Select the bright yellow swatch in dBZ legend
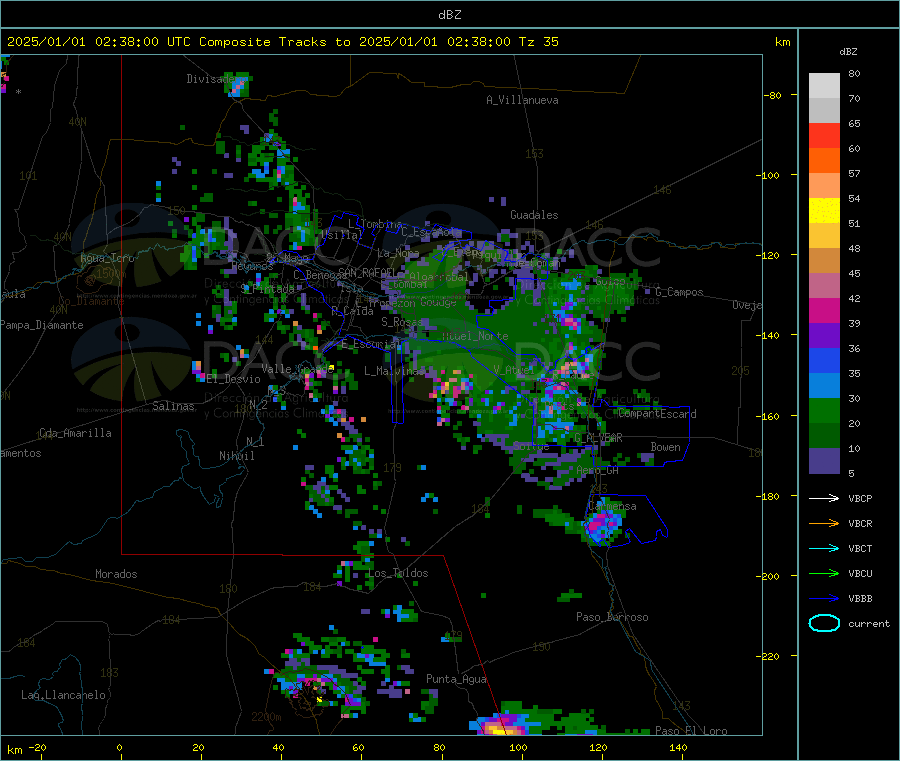 point(824,211)
